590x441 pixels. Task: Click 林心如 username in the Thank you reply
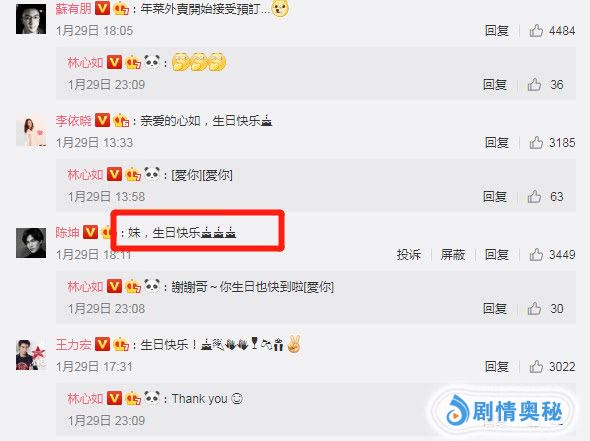point(85,398)
